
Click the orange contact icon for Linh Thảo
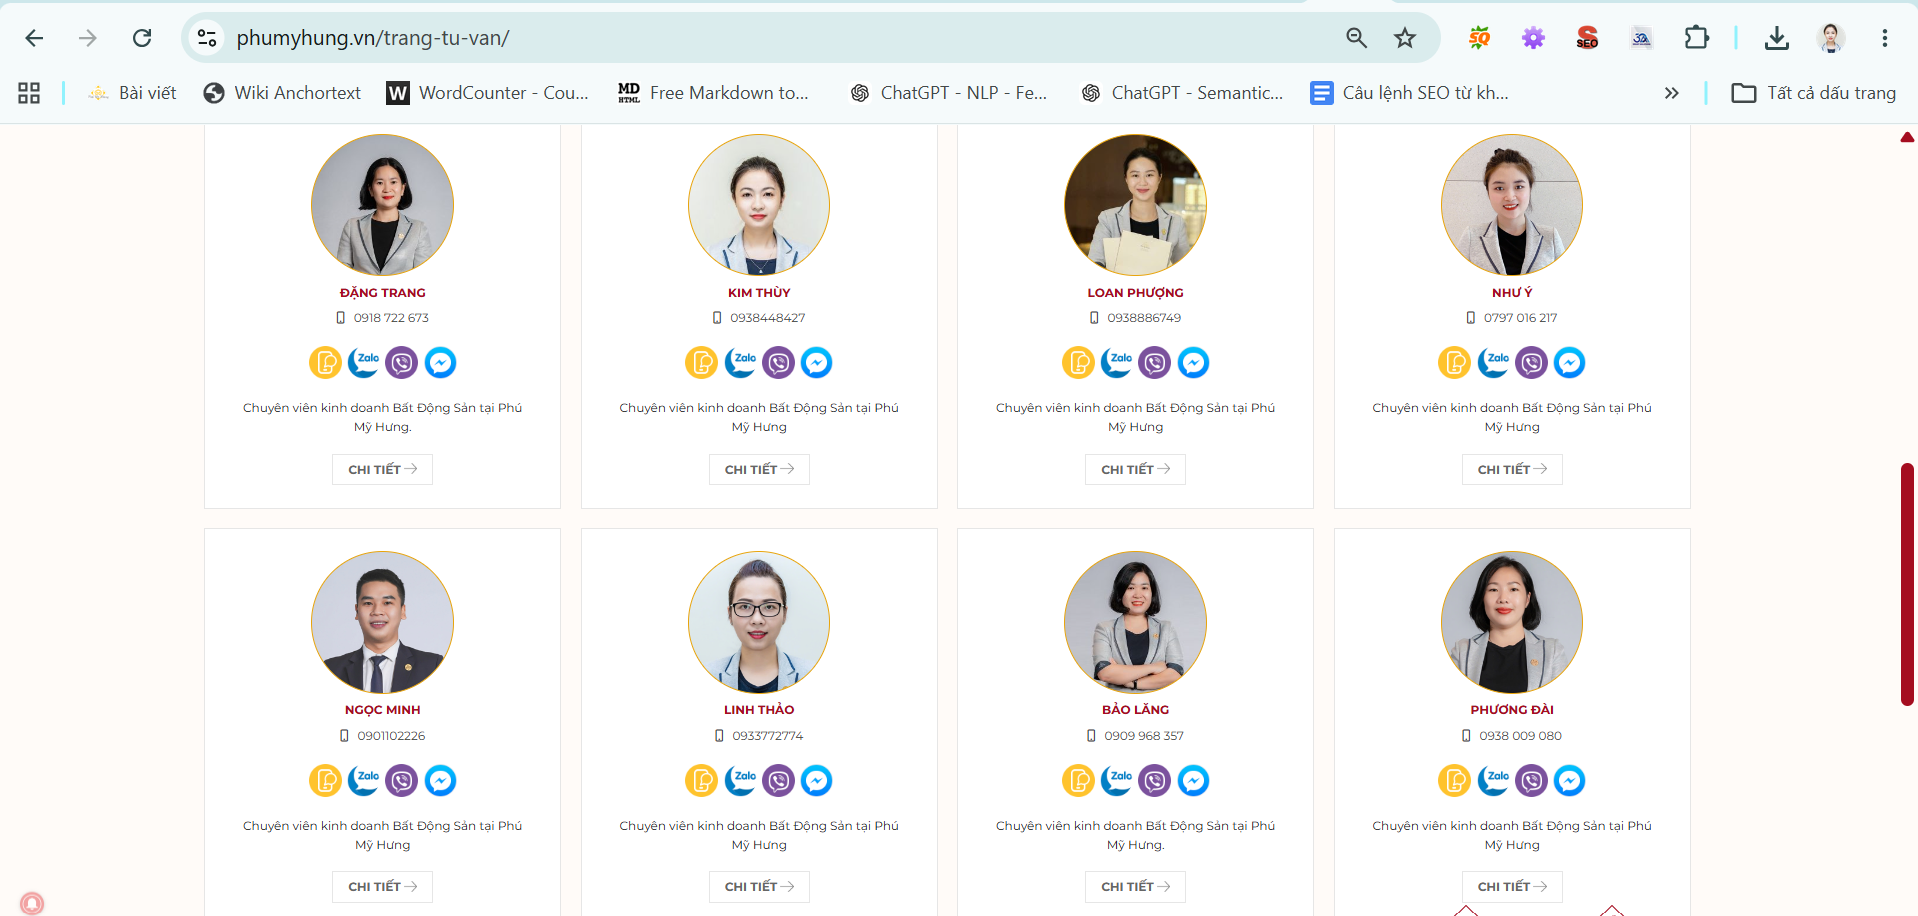[x=702, y=780]
